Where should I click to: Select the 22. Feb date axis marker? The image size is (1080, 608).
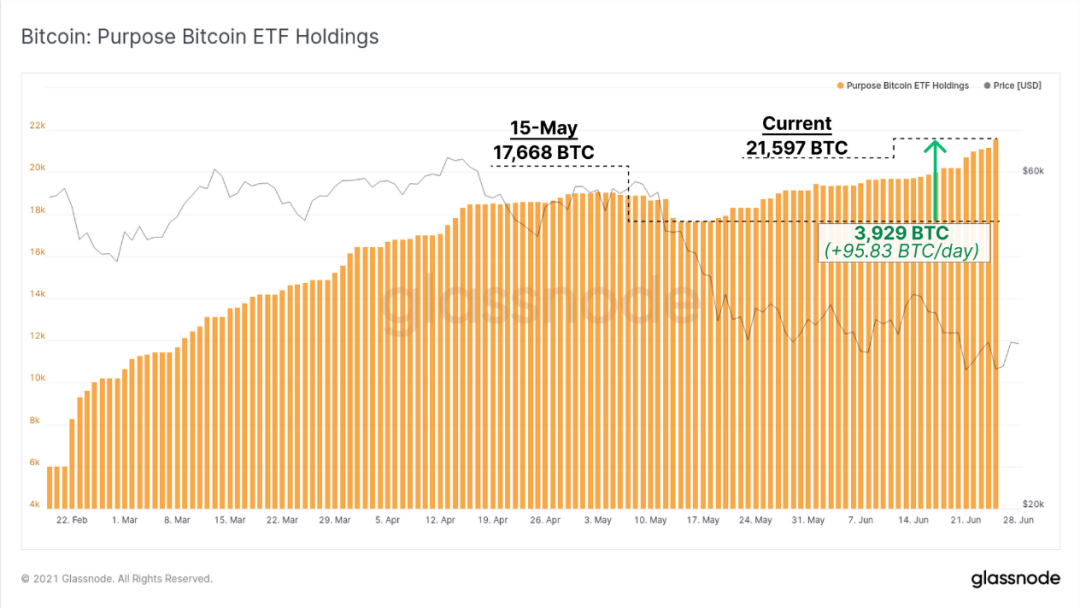point(72,520)
